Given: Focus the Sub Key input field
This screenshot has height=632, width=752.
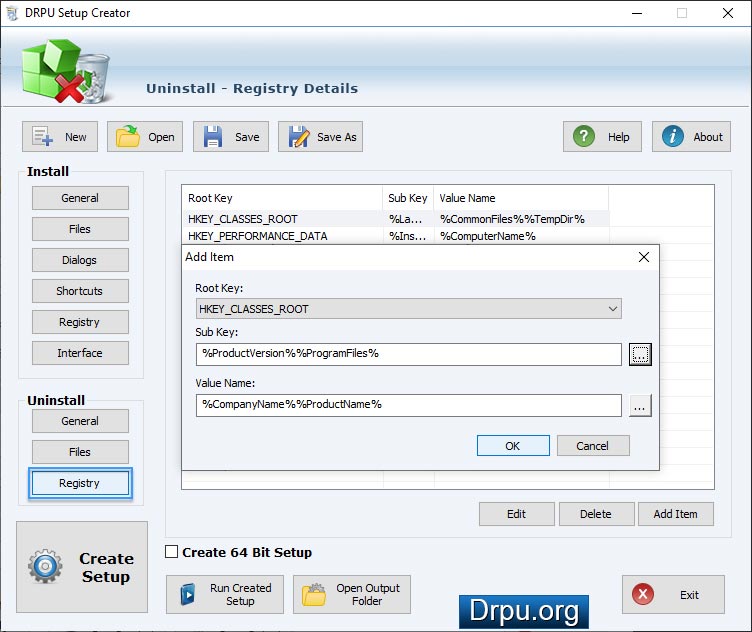Looking at the screenshot, I should click(x=409, y=354).
